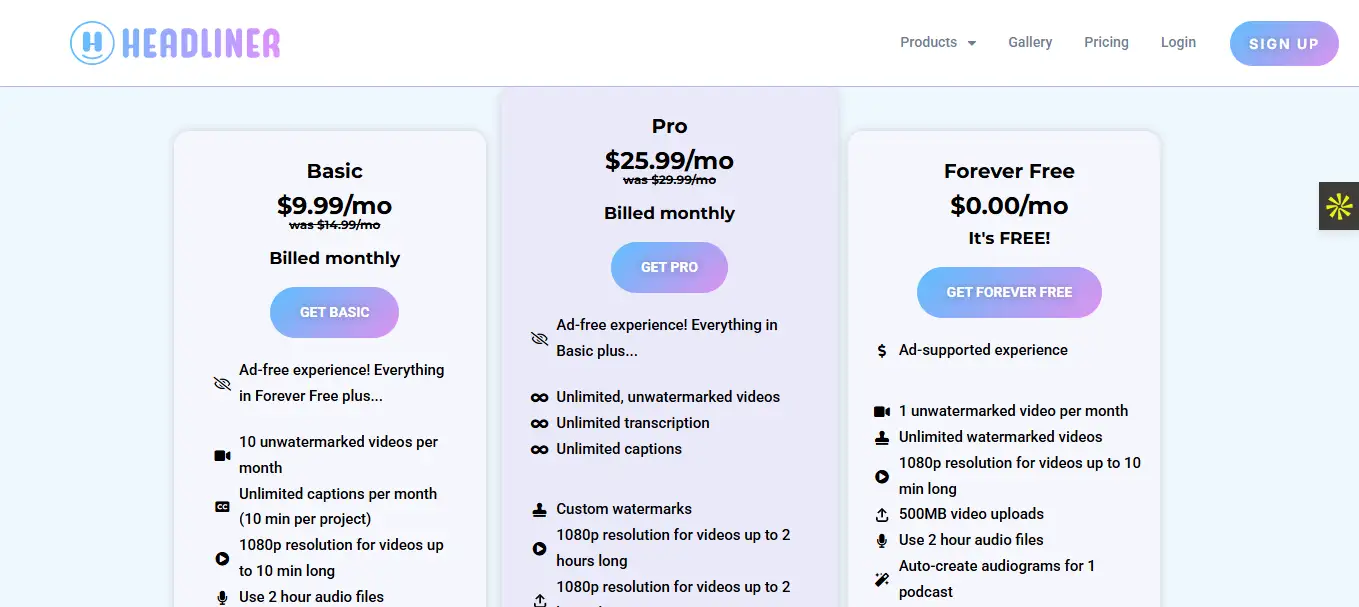Go to the Pricing page link
Viewport: 1359px width, 607px height.
coord(1106,42)
